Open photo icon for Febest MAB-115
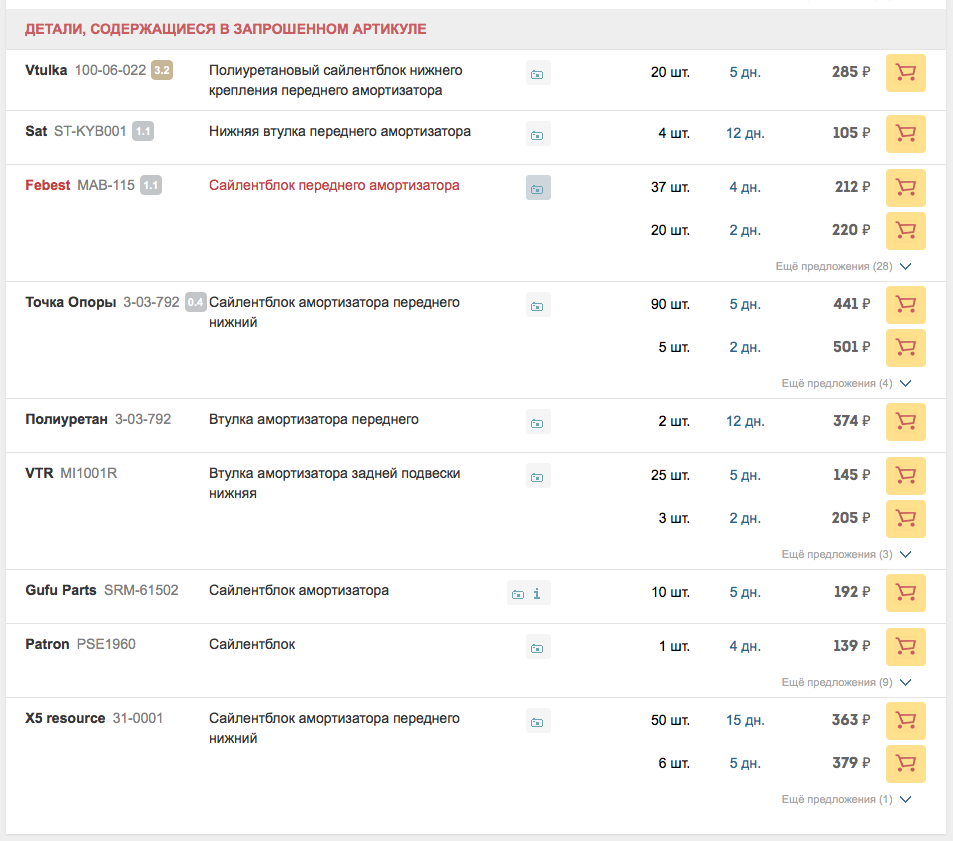The image size is (953, 841). click(x=538, y=188)
